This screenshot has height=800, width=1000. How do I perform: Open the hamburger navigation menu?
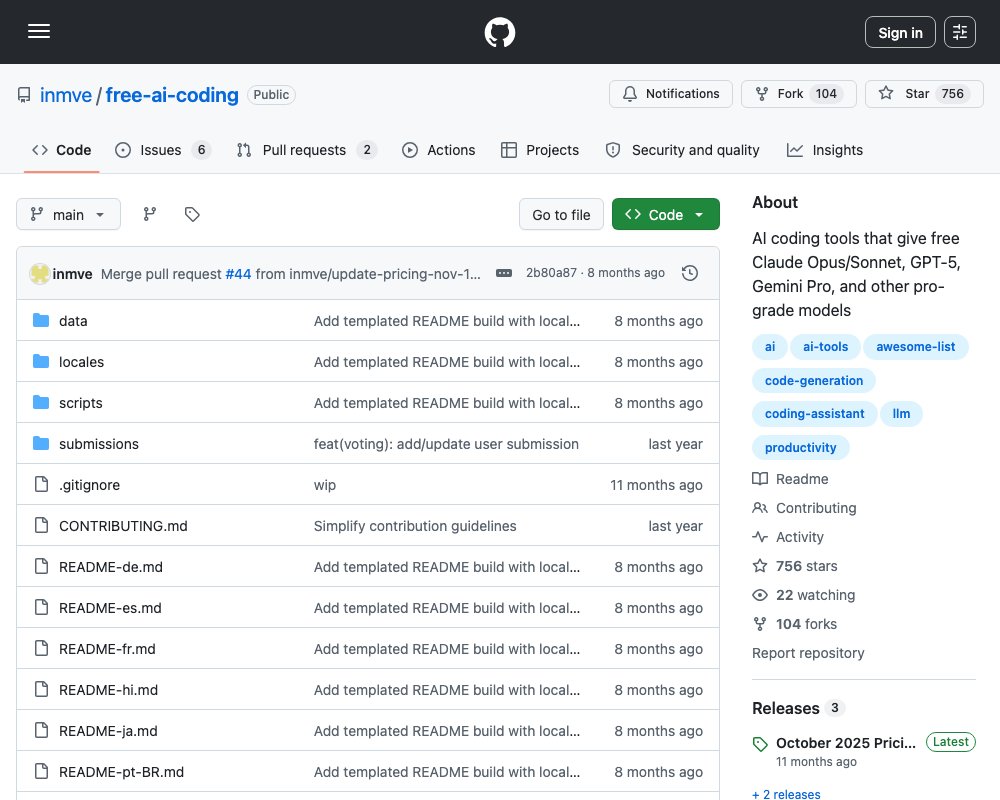tap(39, 31)
